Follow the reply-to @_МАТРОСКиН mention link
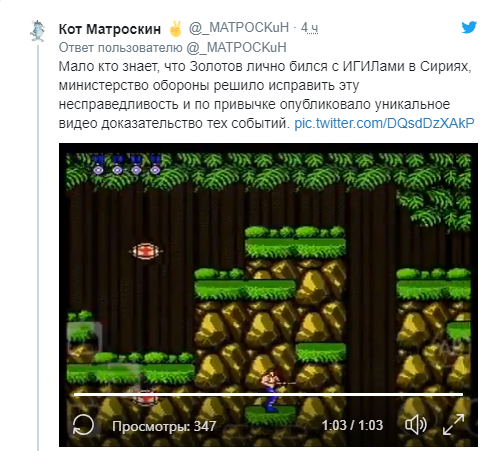The width and height of the screenshot is (497, 451). point(236,48)
